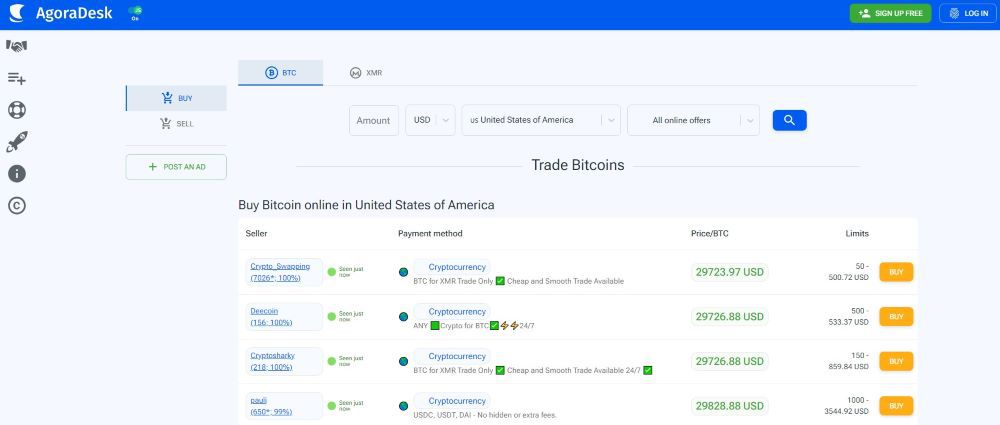The height and width of the screenshot is (425, 1000).
Task: Expand the All online offers dropdown
Action: [693, 120]
